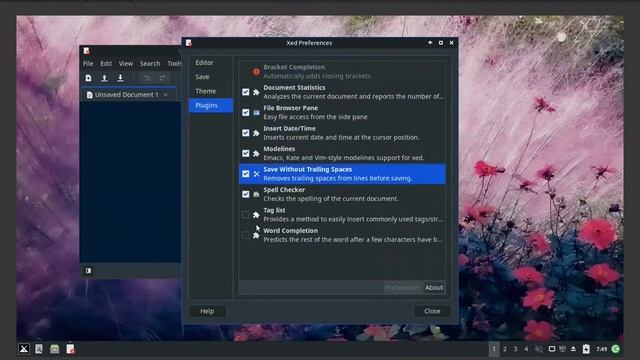The image size is (640, 360).
Task: Click the Bracket Completion red warning icon
Action: pos(256,72)
